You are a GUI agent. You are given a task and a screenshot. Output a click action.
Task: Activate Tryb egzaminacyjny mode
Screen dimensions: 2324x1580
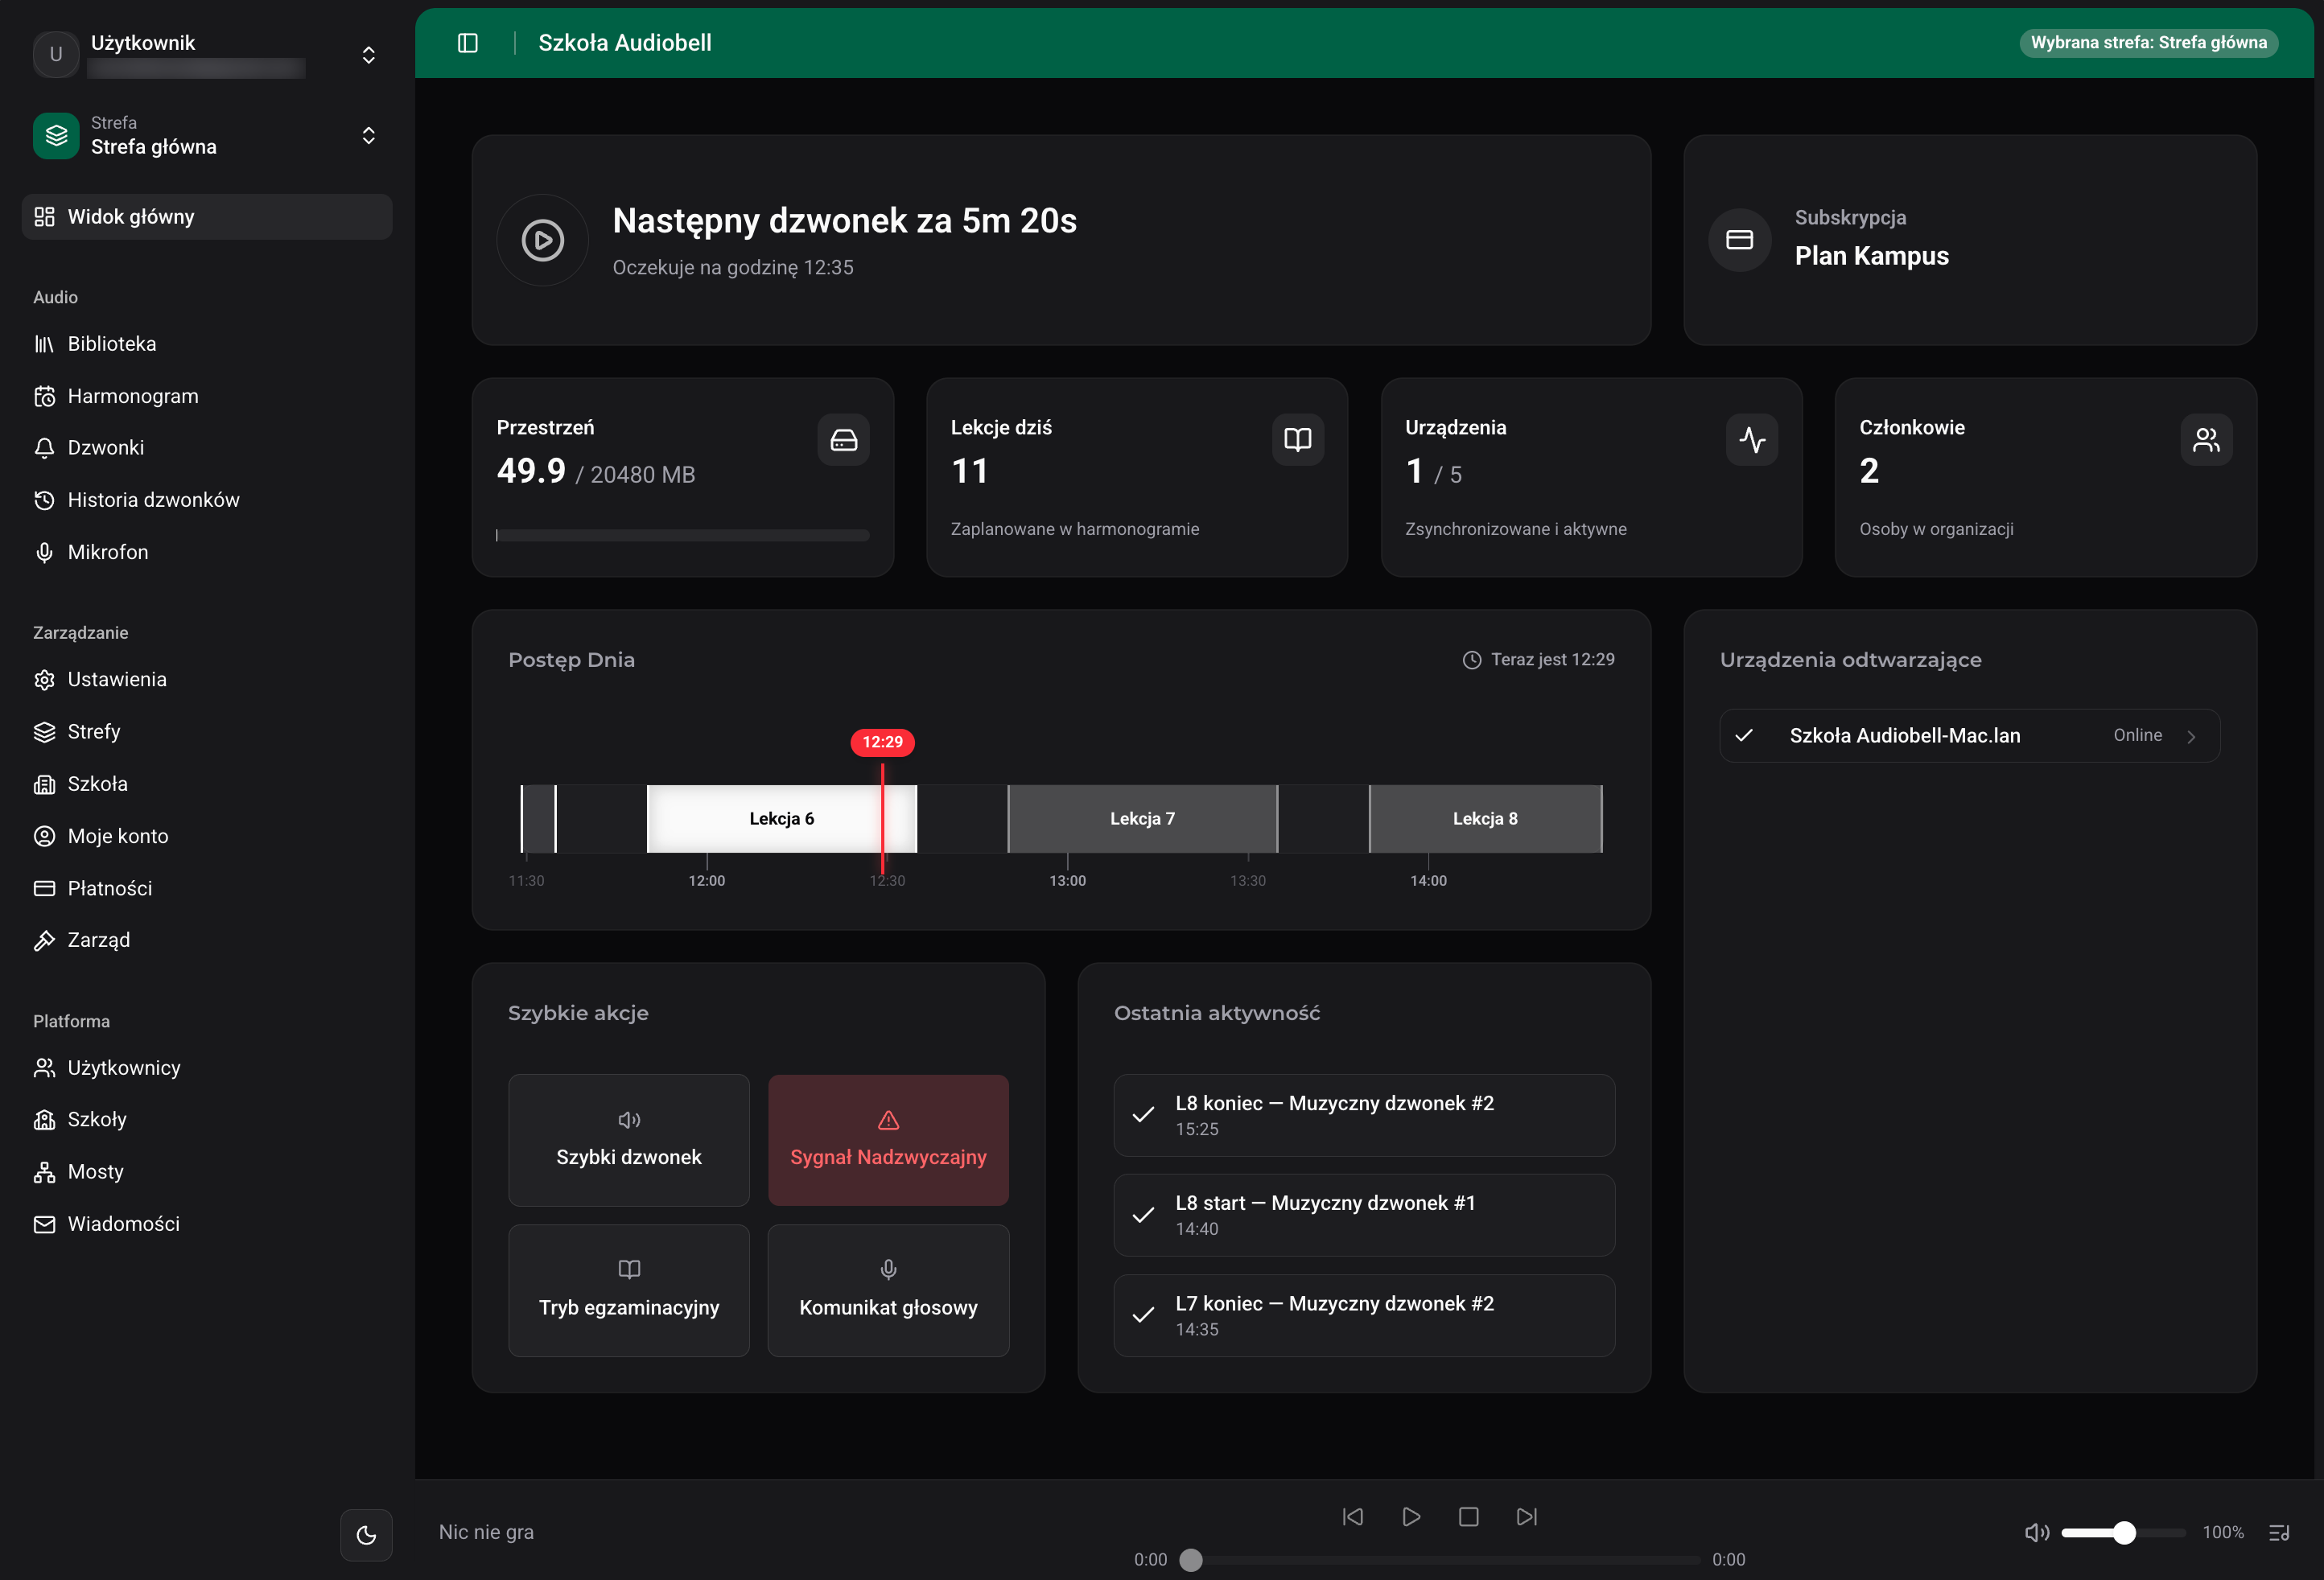click(x=629, y=1290)
